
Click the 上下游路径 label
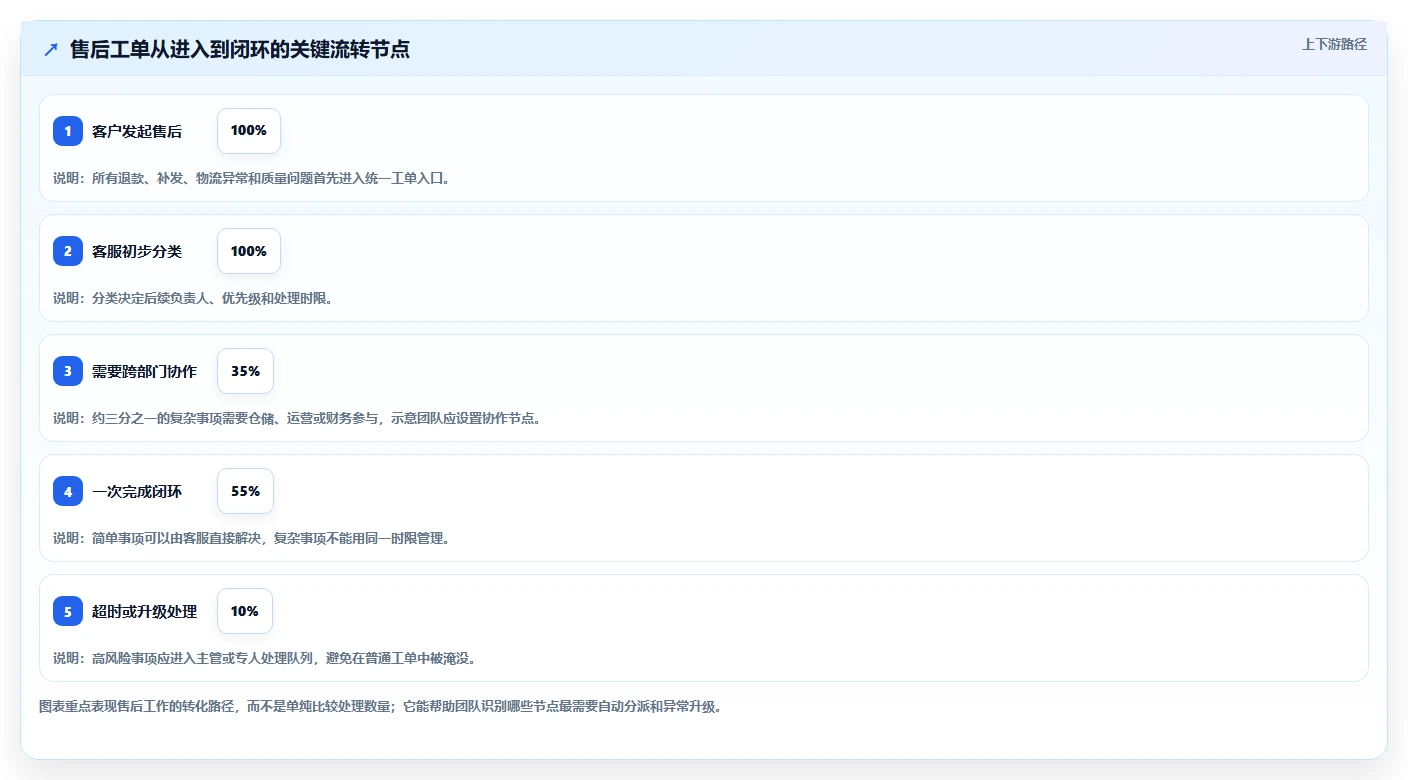coord(1334,44)
